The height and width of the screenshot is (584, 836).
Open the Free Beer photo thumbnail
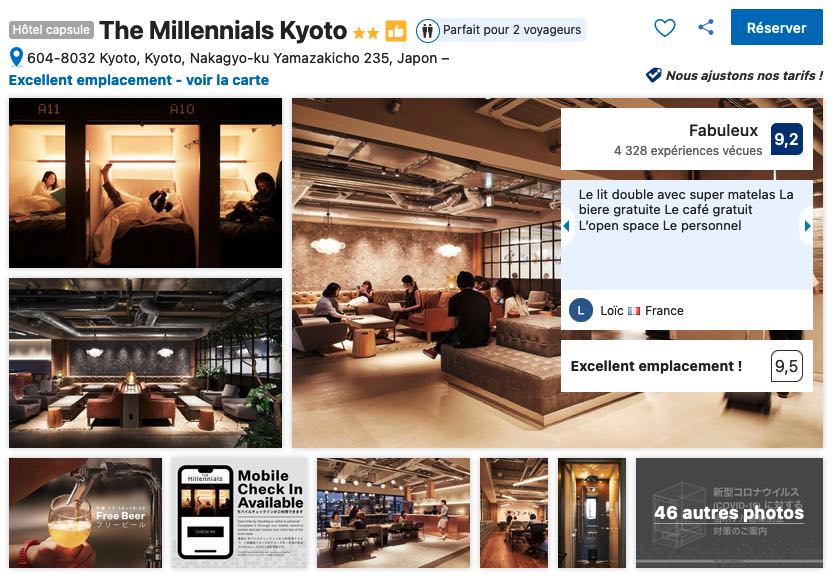(85, 513)
